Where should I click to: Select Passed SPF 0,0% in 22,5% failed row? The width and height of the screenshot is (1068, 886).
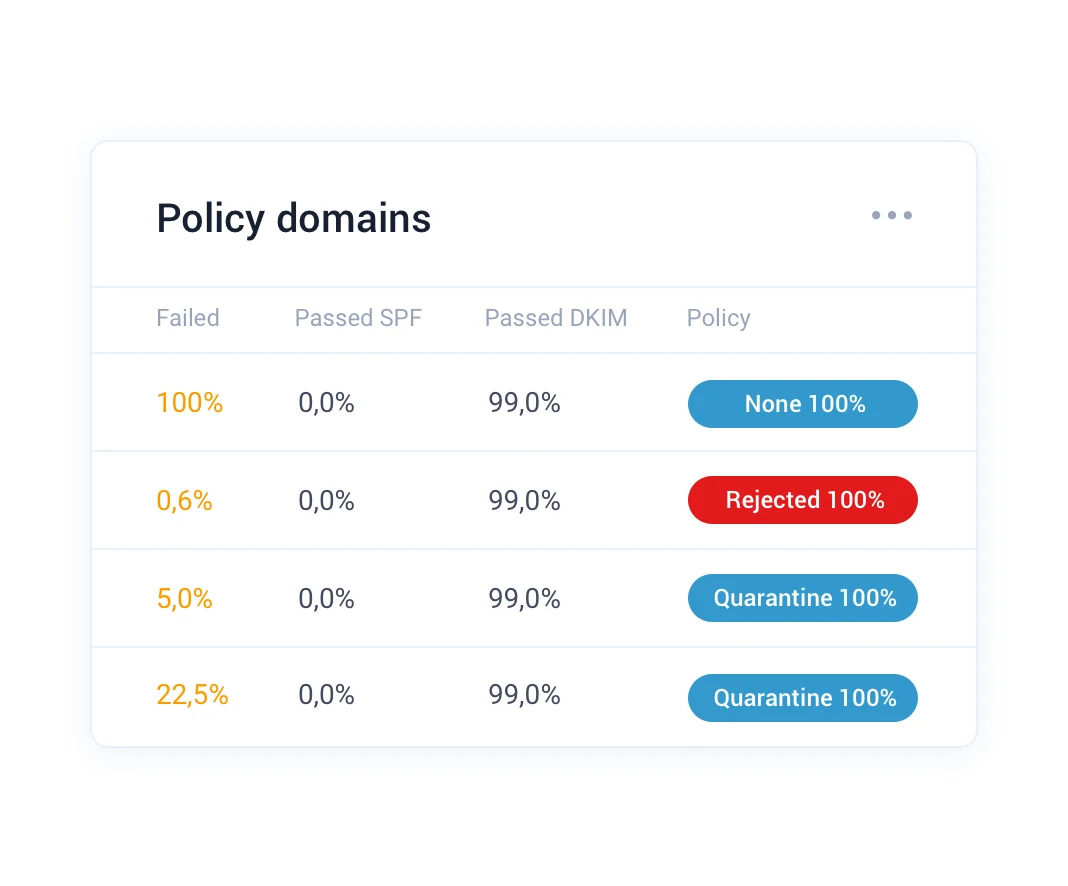coord(327,695)
